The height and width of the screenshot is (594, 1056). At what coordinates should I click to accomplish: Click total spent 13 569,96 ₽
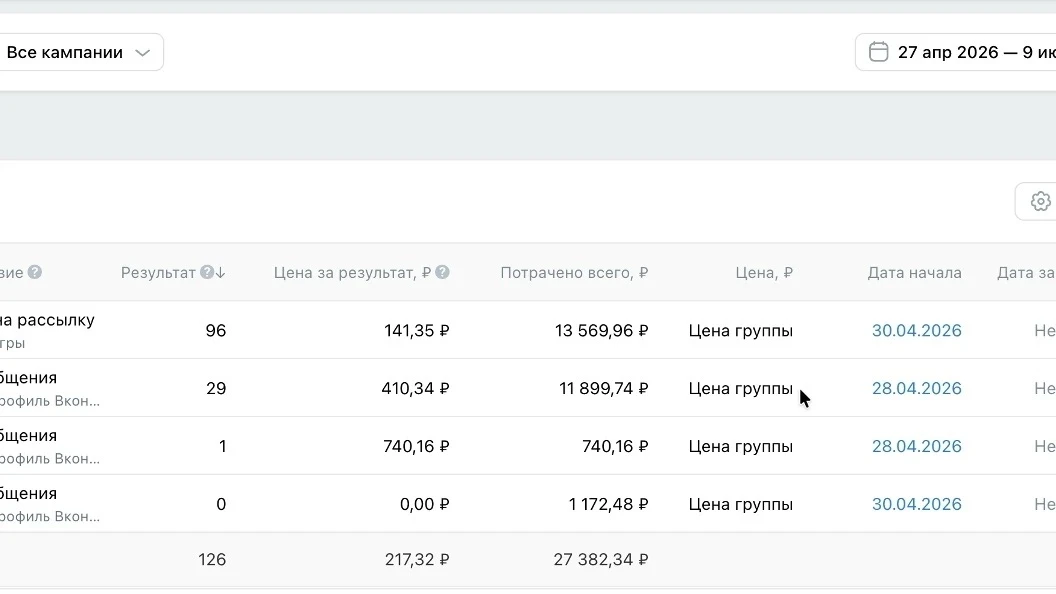point(601,331)
